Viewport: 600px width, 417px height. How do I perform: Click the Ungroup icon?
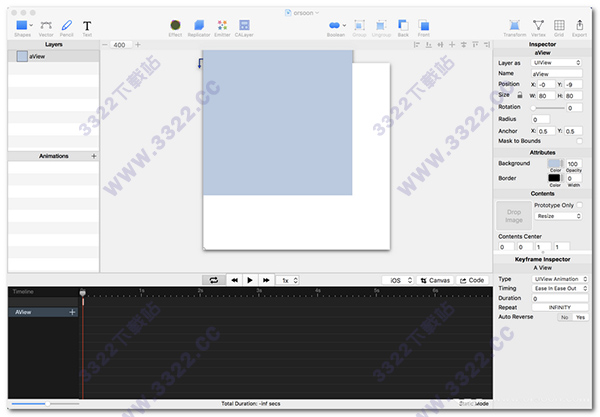pos(381,26)
